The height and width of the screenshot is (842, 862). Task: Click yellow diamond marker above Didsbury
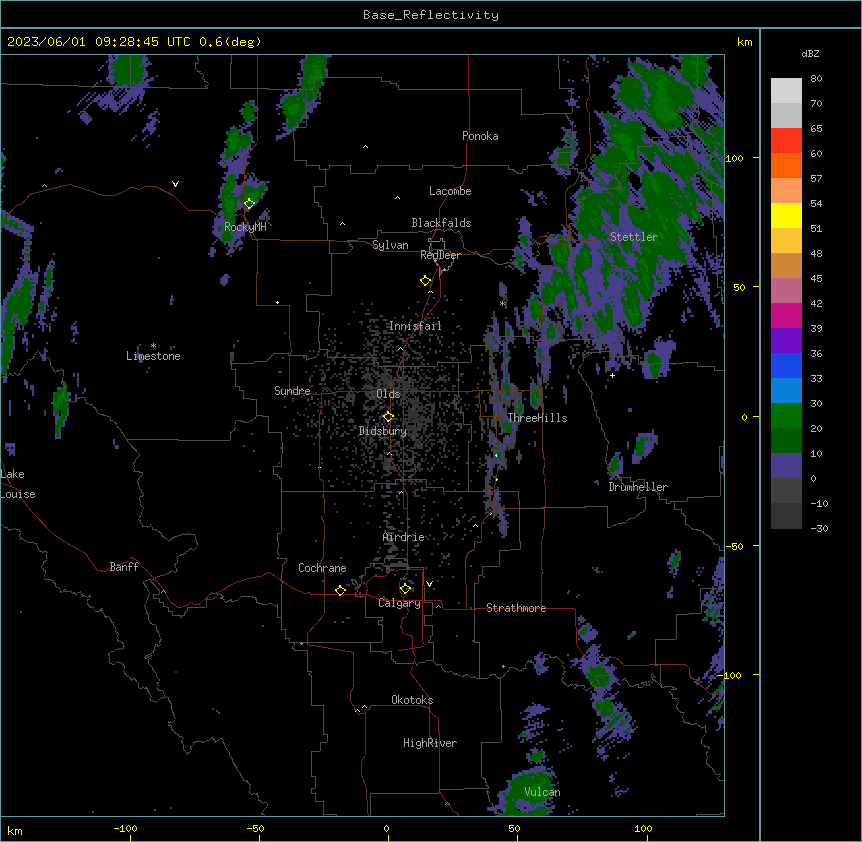389,417
